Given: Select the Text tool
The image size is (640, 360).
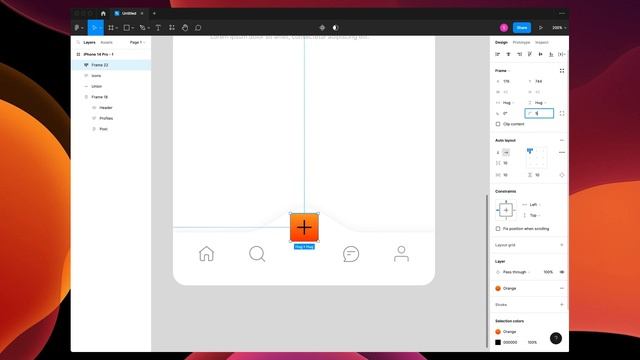Looking at the screenshot, I should click(x=158, y=28).
